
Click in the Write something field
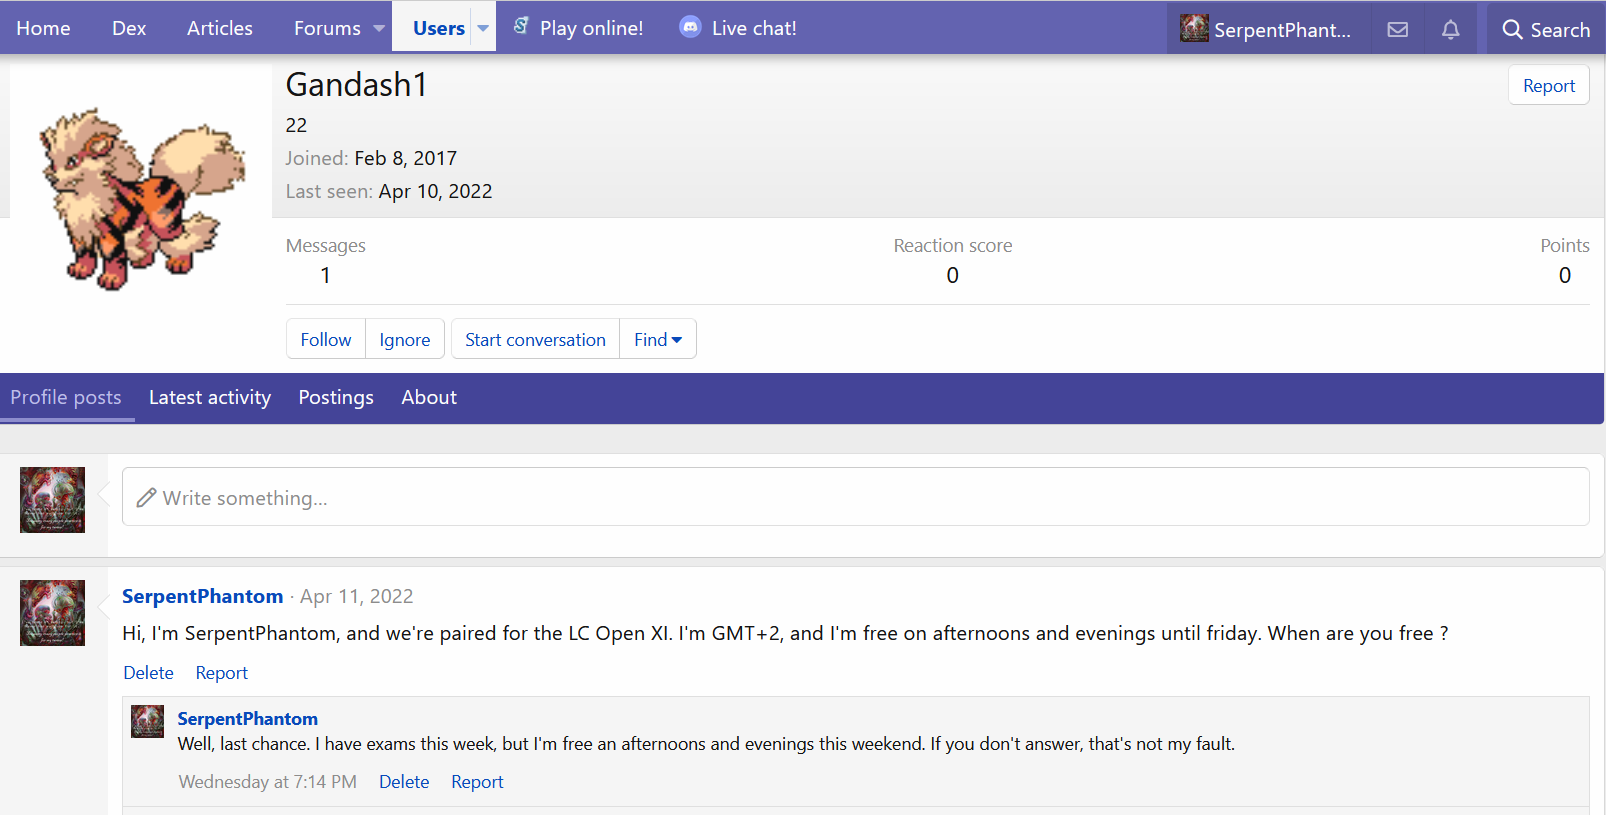click(x=855, y=497)
